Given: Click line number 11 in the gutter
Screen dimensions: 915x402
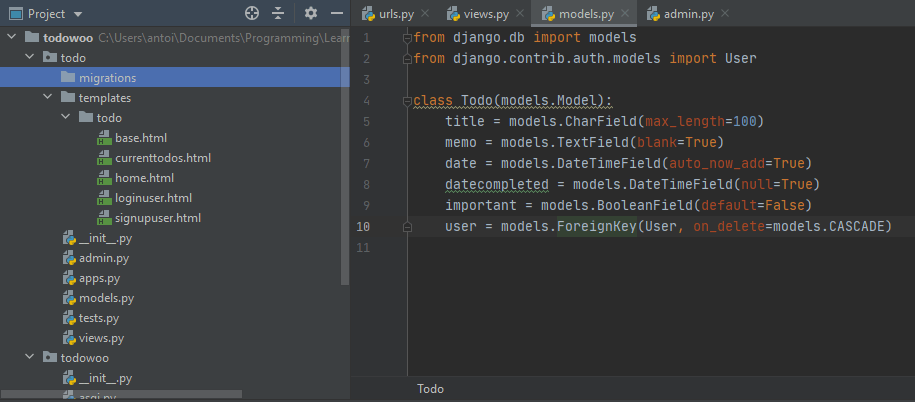Looking at the screenshot, I should click(x=364, y=248).
